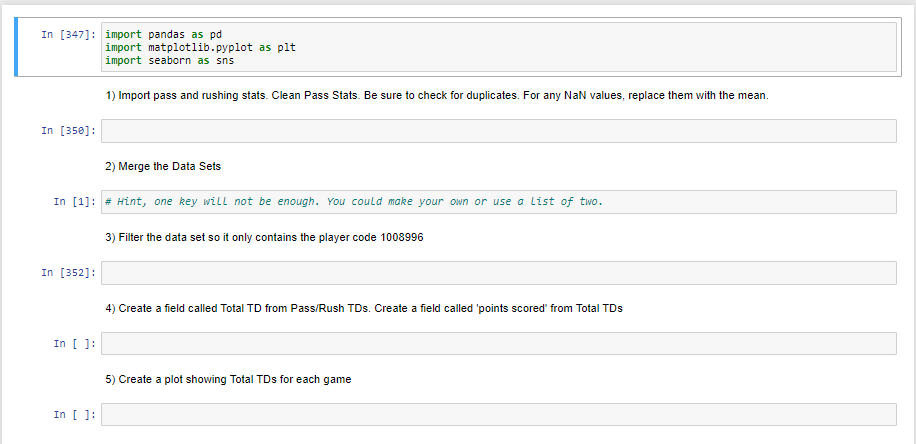Click the empty cell below step 5 text
916x444 pixels.
(498, 414)
